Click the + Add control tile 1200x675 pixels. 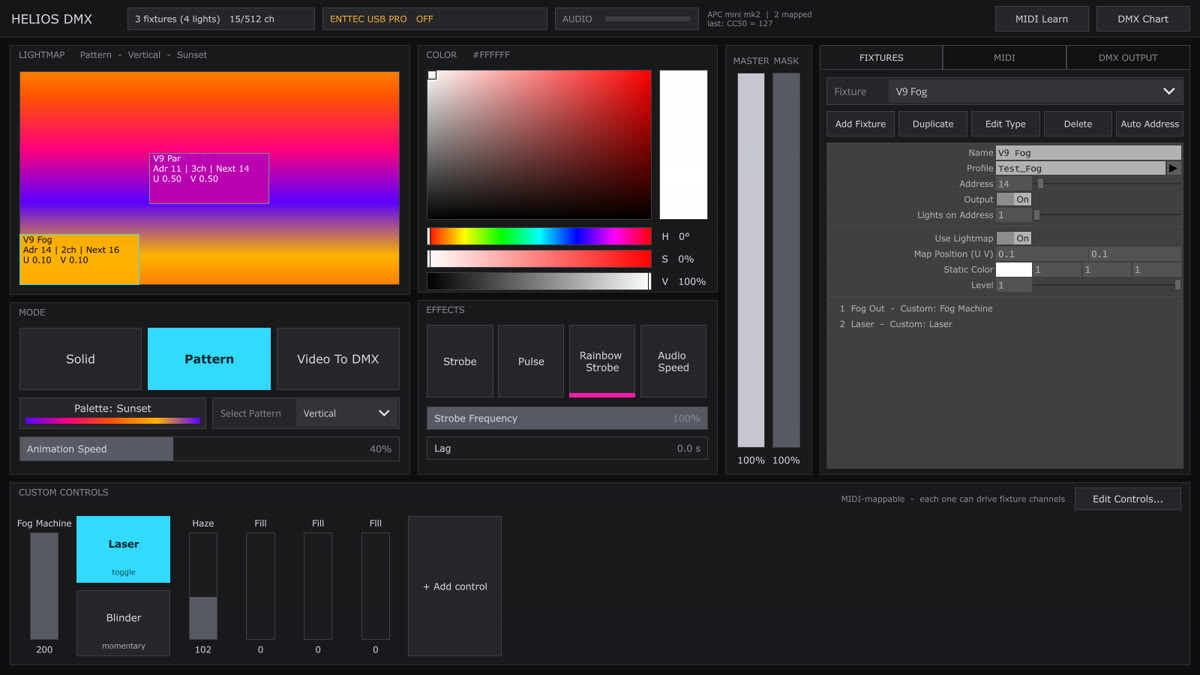455,586
